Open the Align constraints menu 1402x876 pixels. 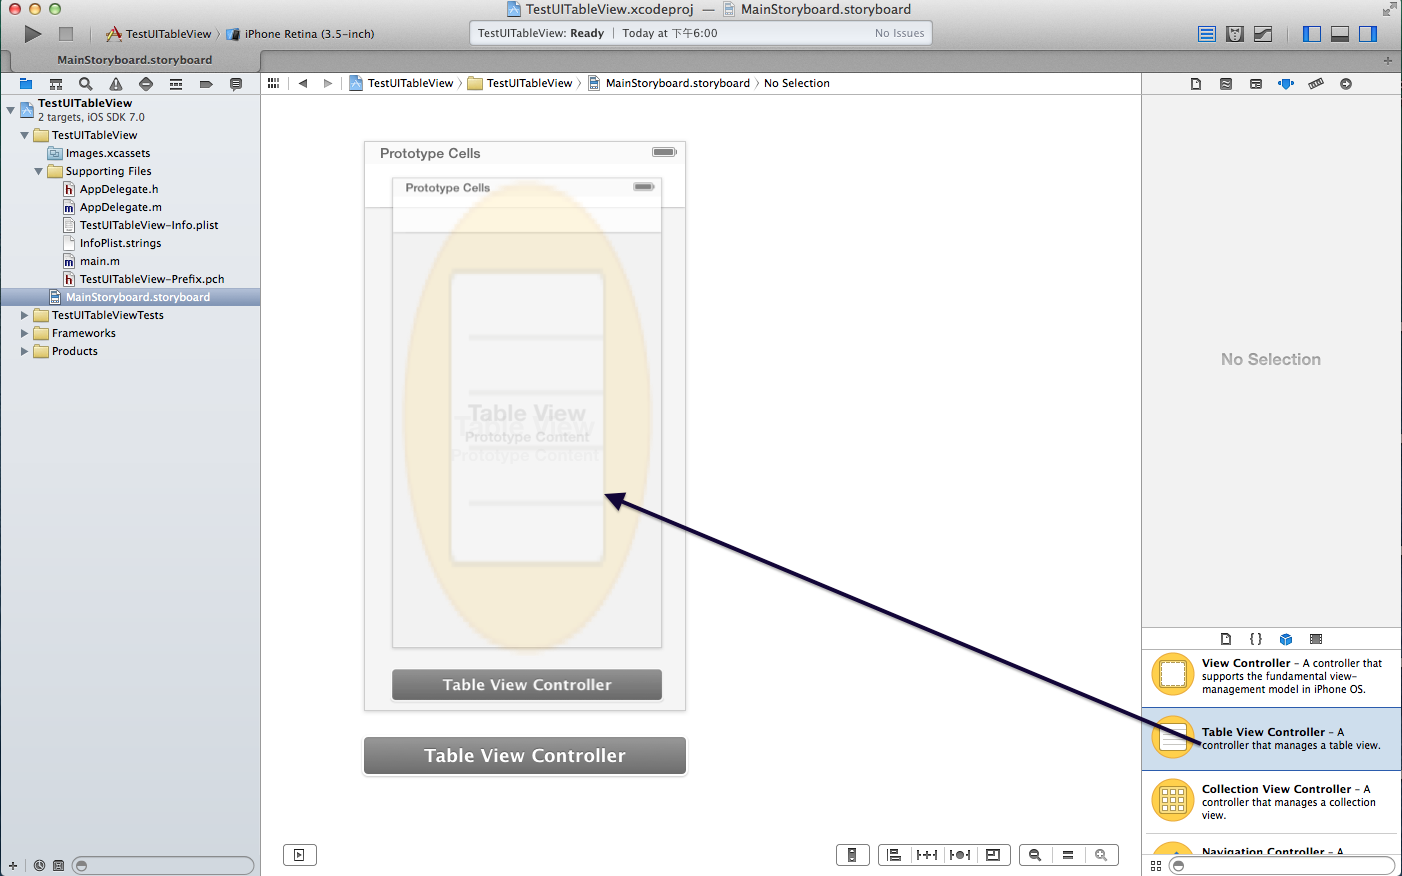[895, 855]
